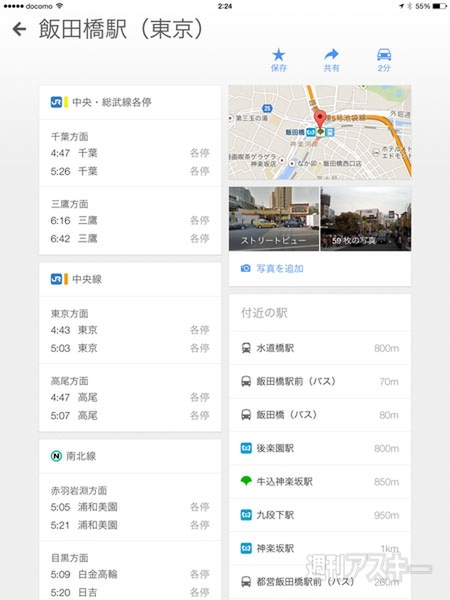Tap metro icon beside 後楽園駅

tap(246, 448)
